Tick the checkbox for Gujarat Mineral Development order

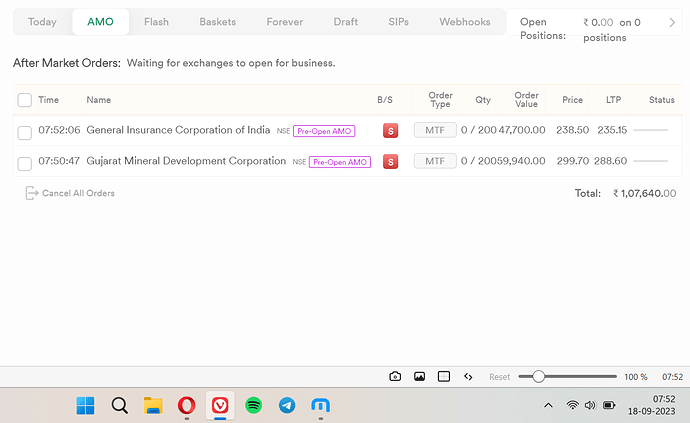(x=25, y=163)
